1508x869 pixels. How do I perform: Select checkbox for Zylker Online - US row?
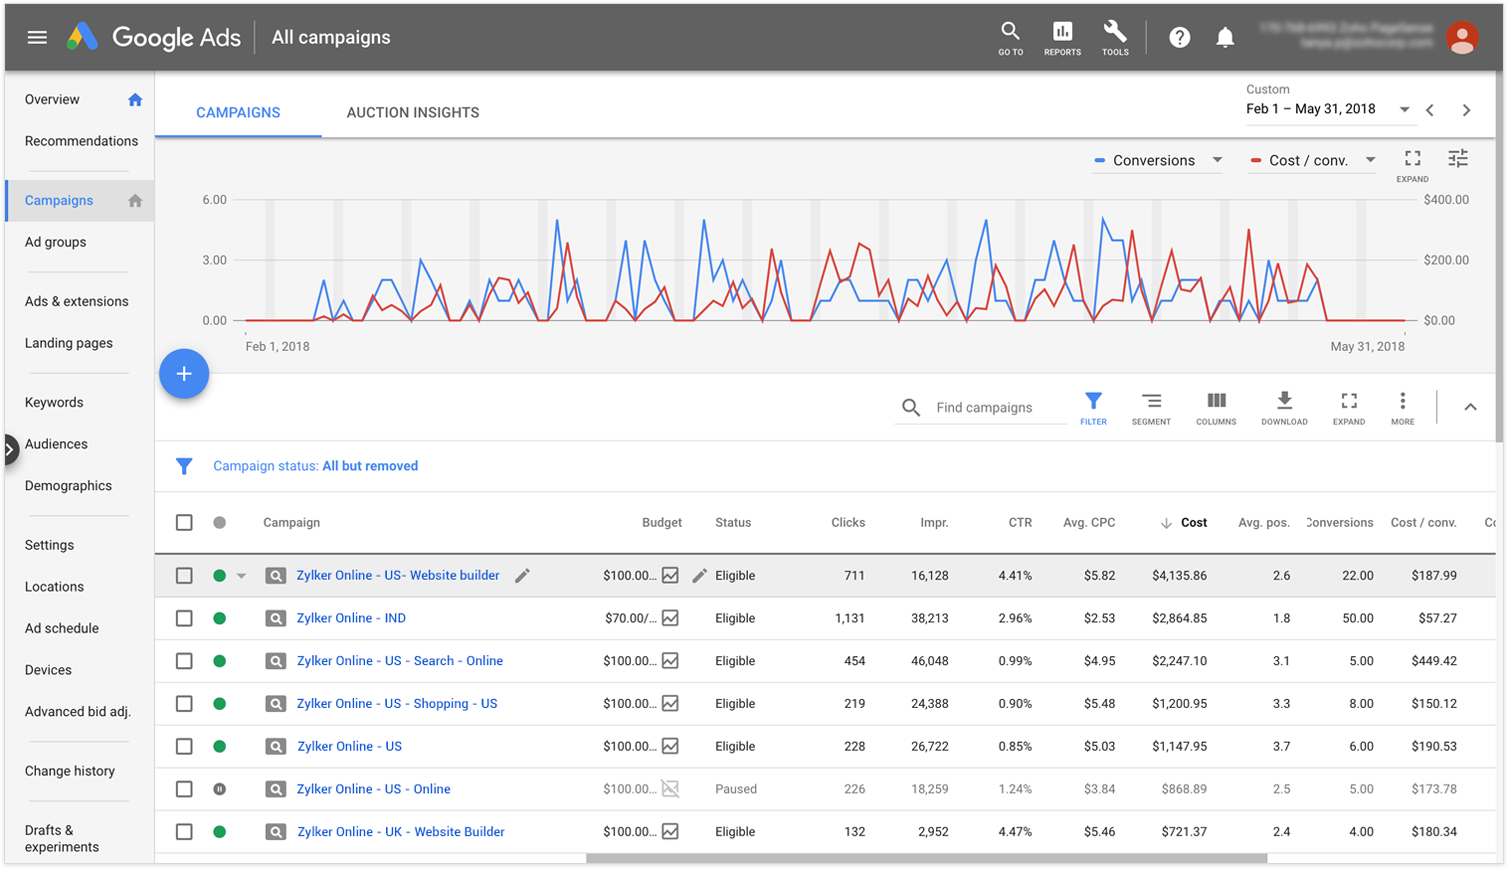click(x=184, y=747)
